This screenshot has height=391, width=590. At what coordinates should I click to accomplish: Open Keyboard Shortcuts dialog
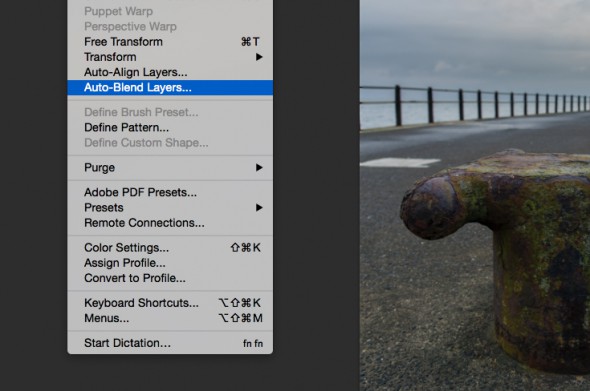pyautogui.click(x=170, y=303)
